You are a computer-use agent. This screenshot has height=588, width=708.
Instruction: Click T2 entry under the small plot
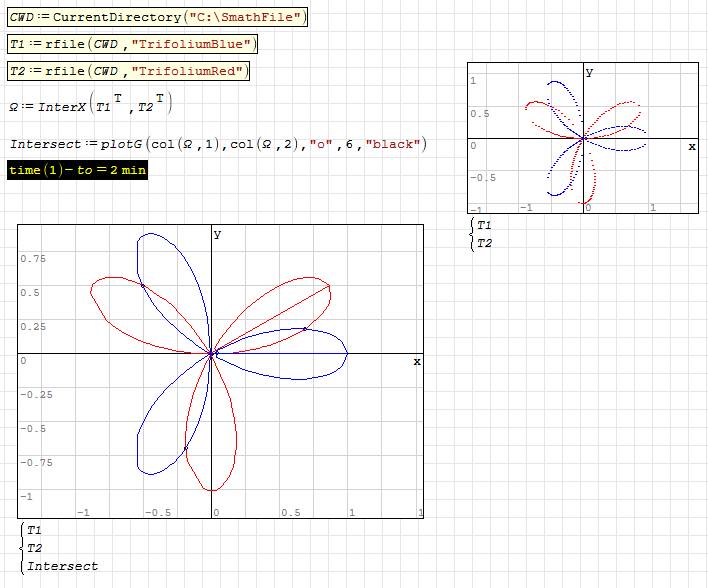tap(484, 243)
